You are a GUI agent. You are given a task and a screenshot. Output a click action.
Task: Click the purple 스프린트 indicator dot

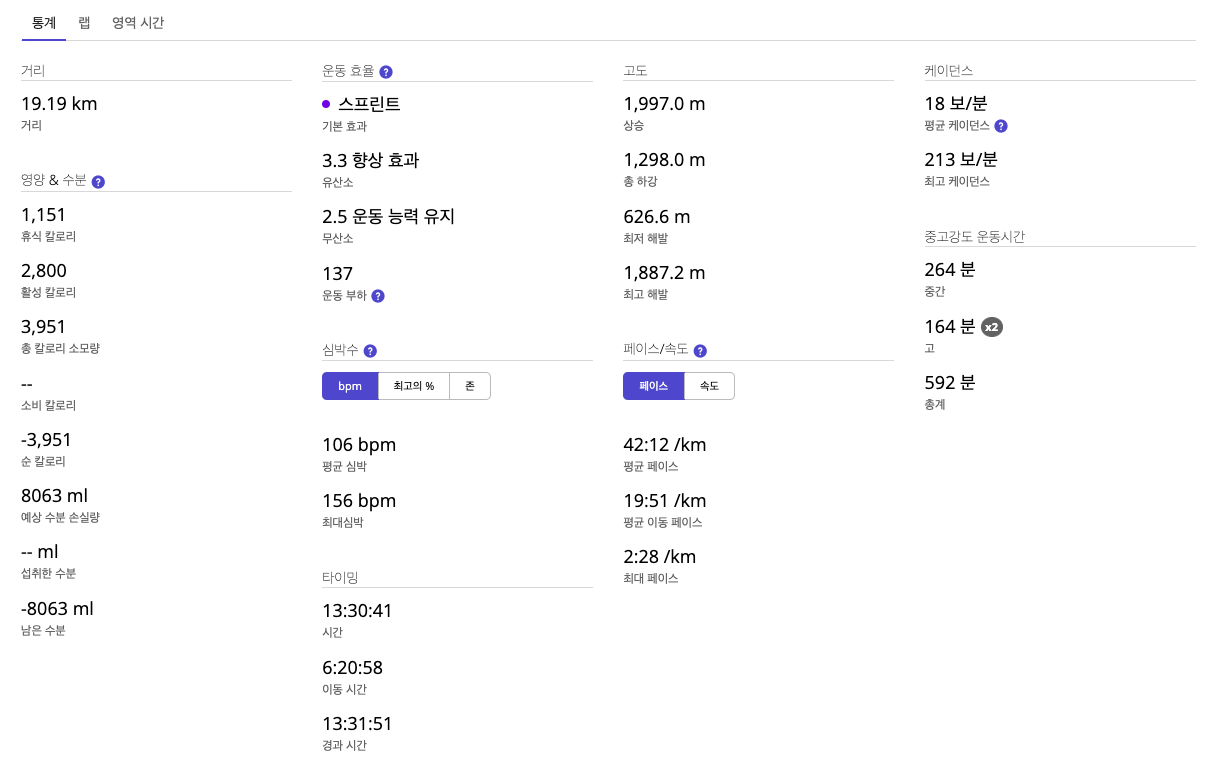point(325,103)
